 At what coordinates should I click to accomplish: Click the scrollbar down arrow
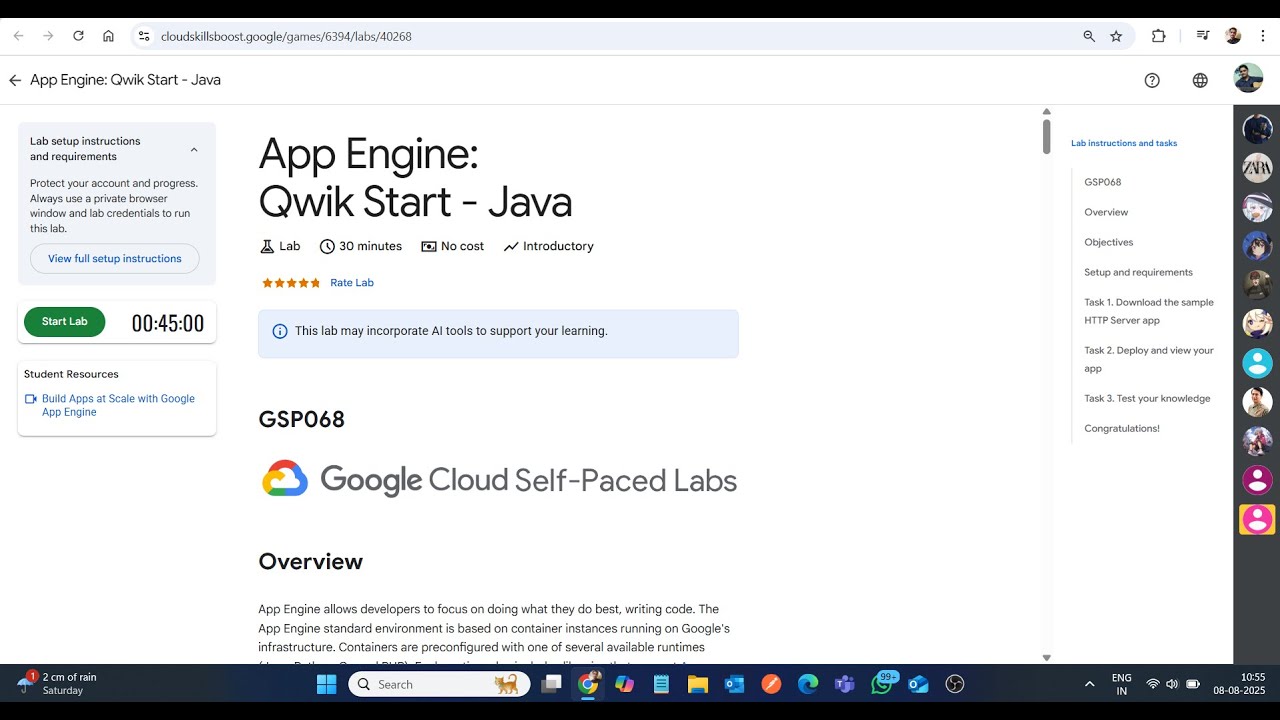(1047, 658)
